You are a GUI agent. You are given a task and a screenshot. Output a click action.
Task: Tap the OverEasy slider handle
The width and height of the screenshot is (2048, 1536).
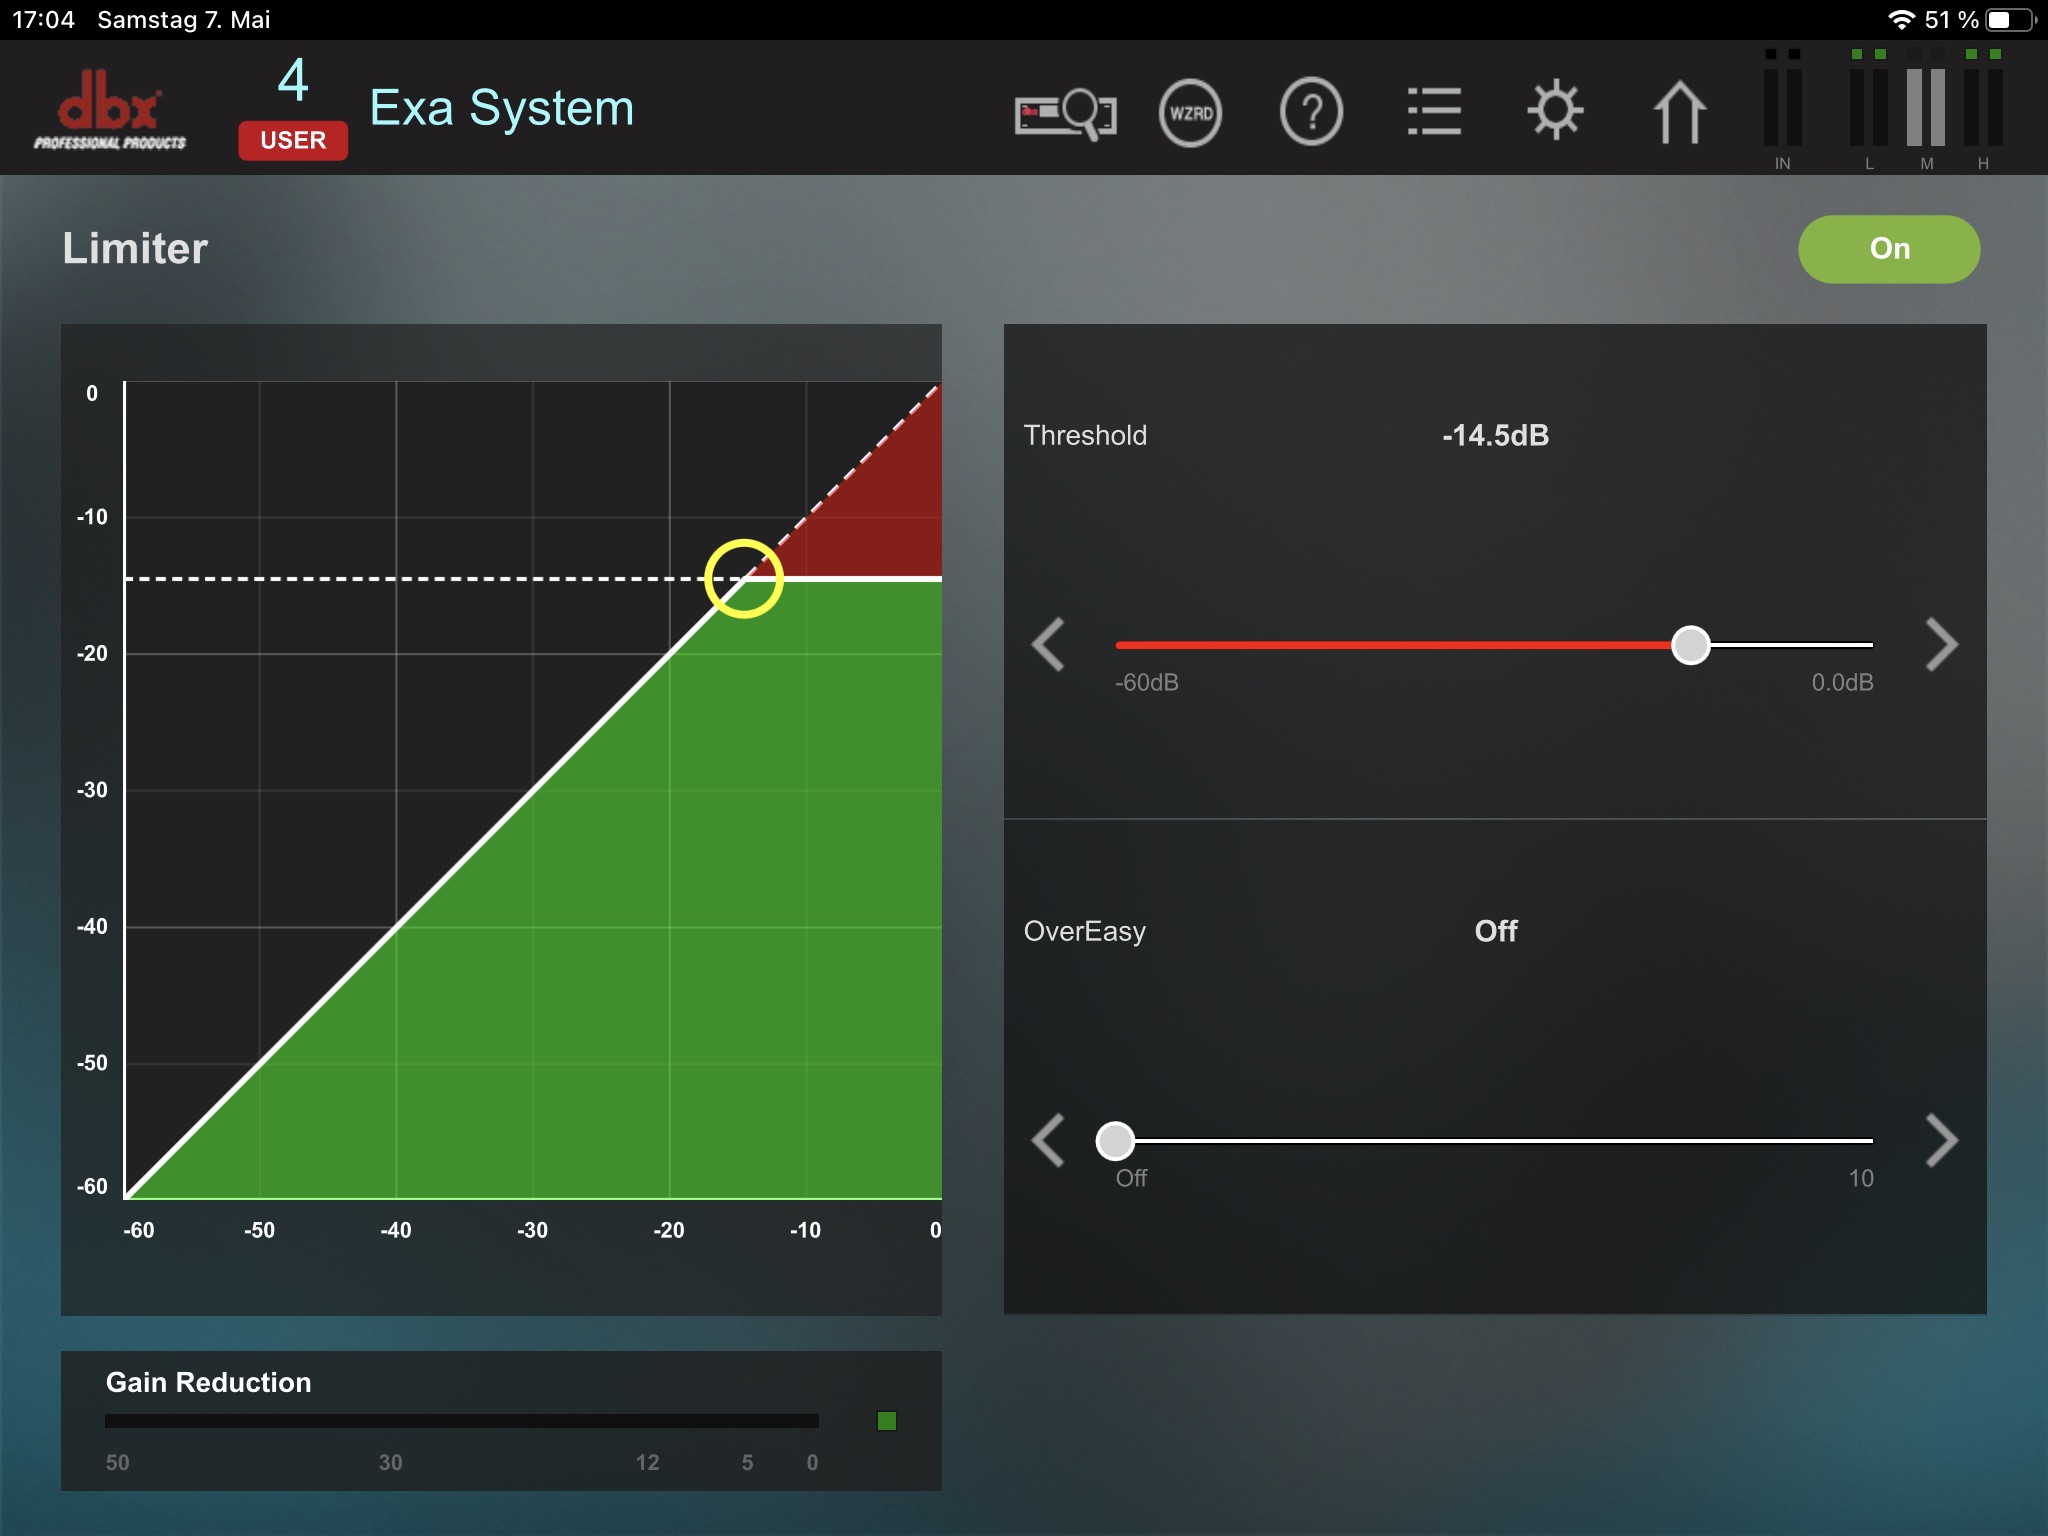[x=1115, y=1140]
